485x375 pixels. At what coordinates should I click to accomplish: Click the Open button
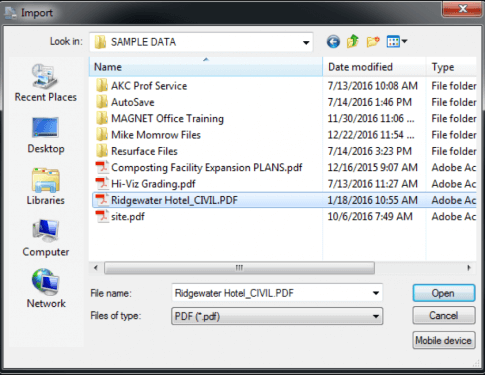[444, 293]
